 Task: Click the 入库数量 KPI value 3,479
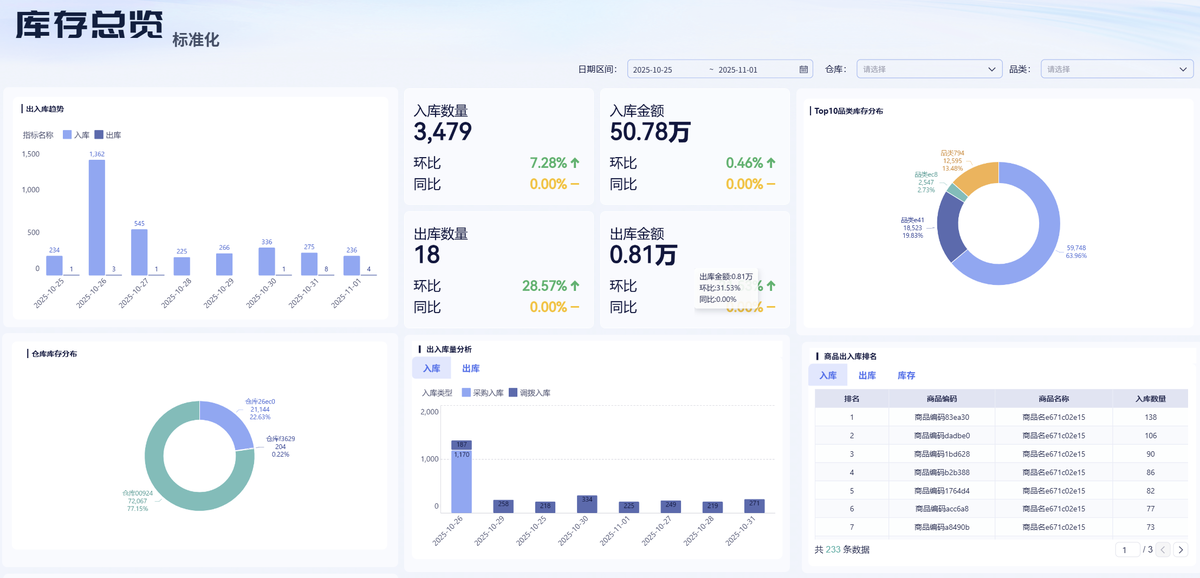[x=443, y=132]
